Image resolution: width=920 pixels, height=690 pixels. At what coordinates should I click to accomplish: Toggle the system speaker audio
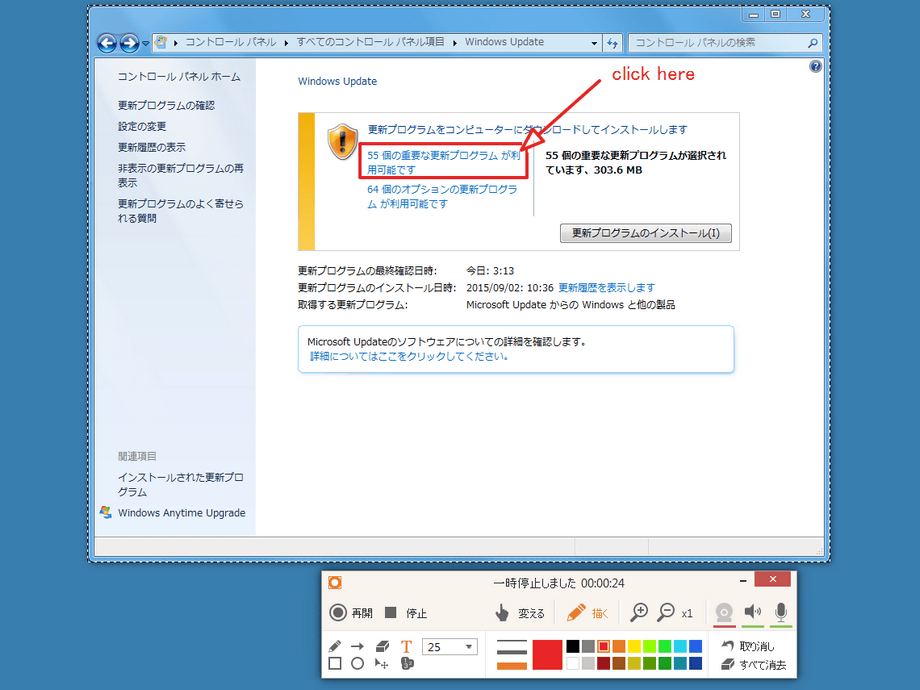(x=752, y=613)
